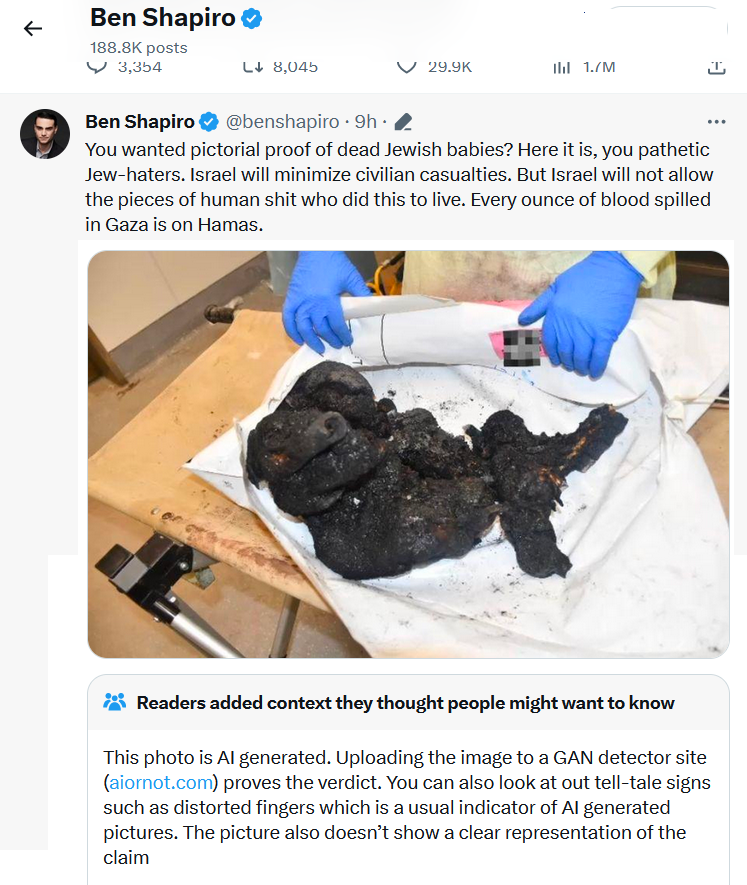This screenshot has width=747, height=885.
Task: Open the 9h timestamp link
Action: (x=366, y=122)
